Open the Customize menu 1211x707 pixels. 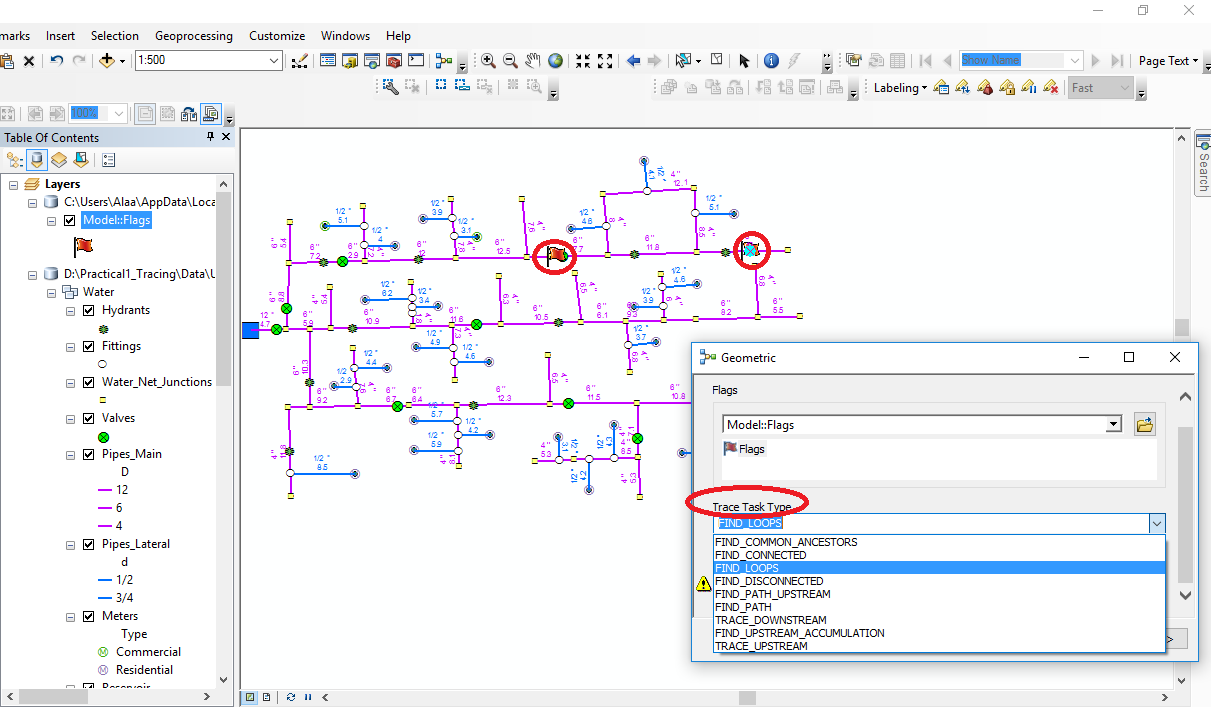click(277, 36)
